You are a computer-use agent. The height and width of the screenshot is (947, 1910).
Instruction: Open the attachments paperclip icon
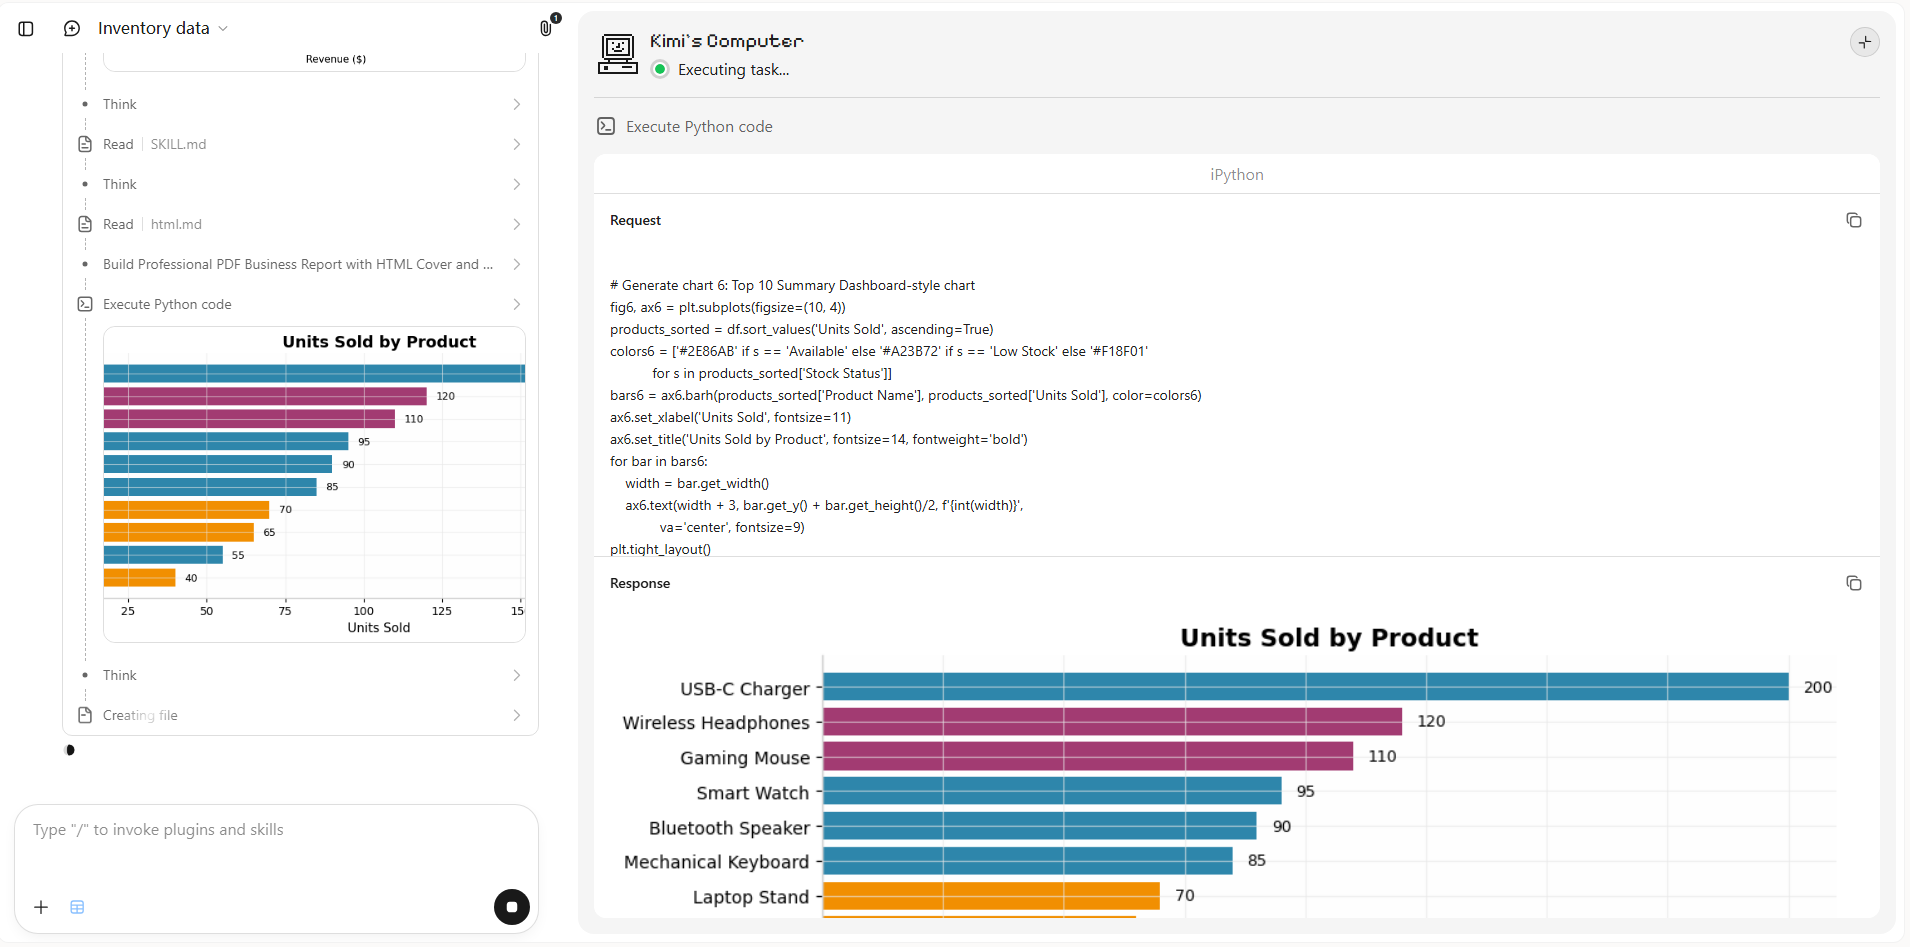coord(546,28)
